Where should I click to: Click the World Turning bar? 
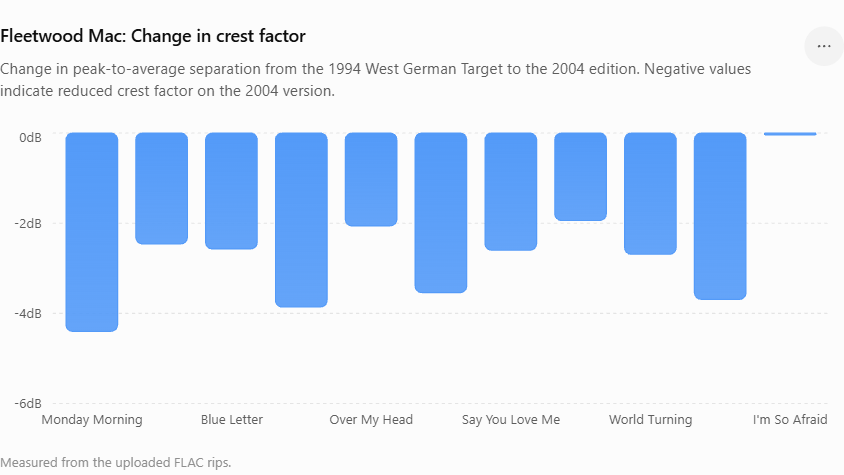tap(650, 193)
